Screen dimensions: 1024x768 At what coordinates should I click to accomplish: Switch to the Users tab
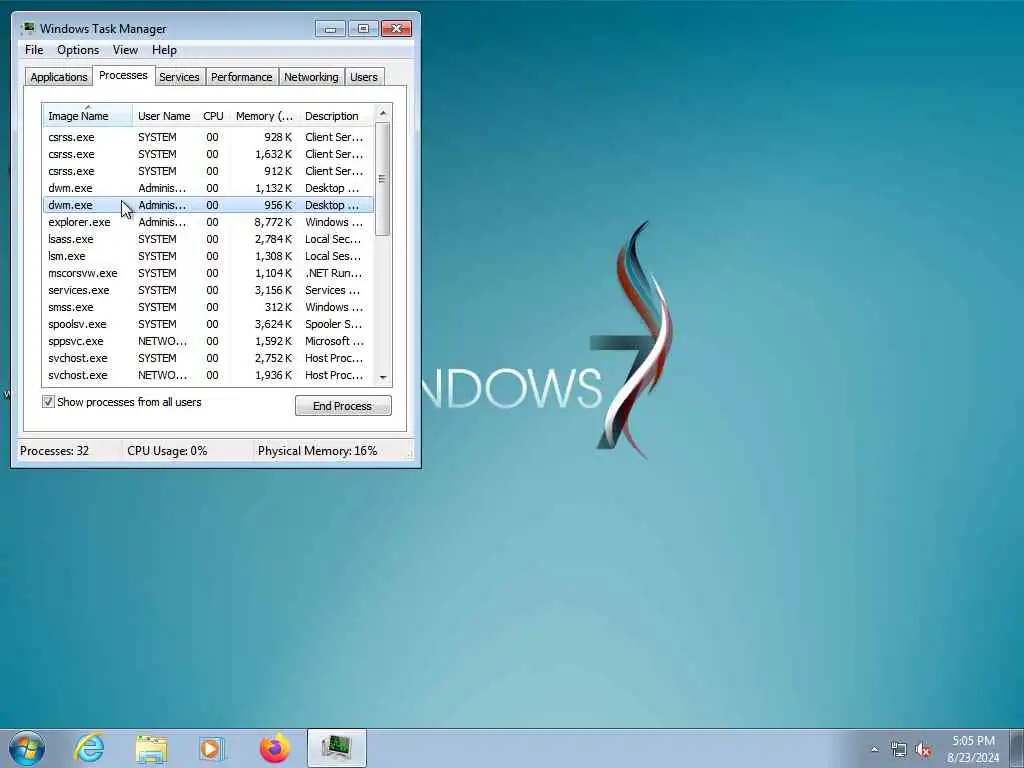pos(364,76)
